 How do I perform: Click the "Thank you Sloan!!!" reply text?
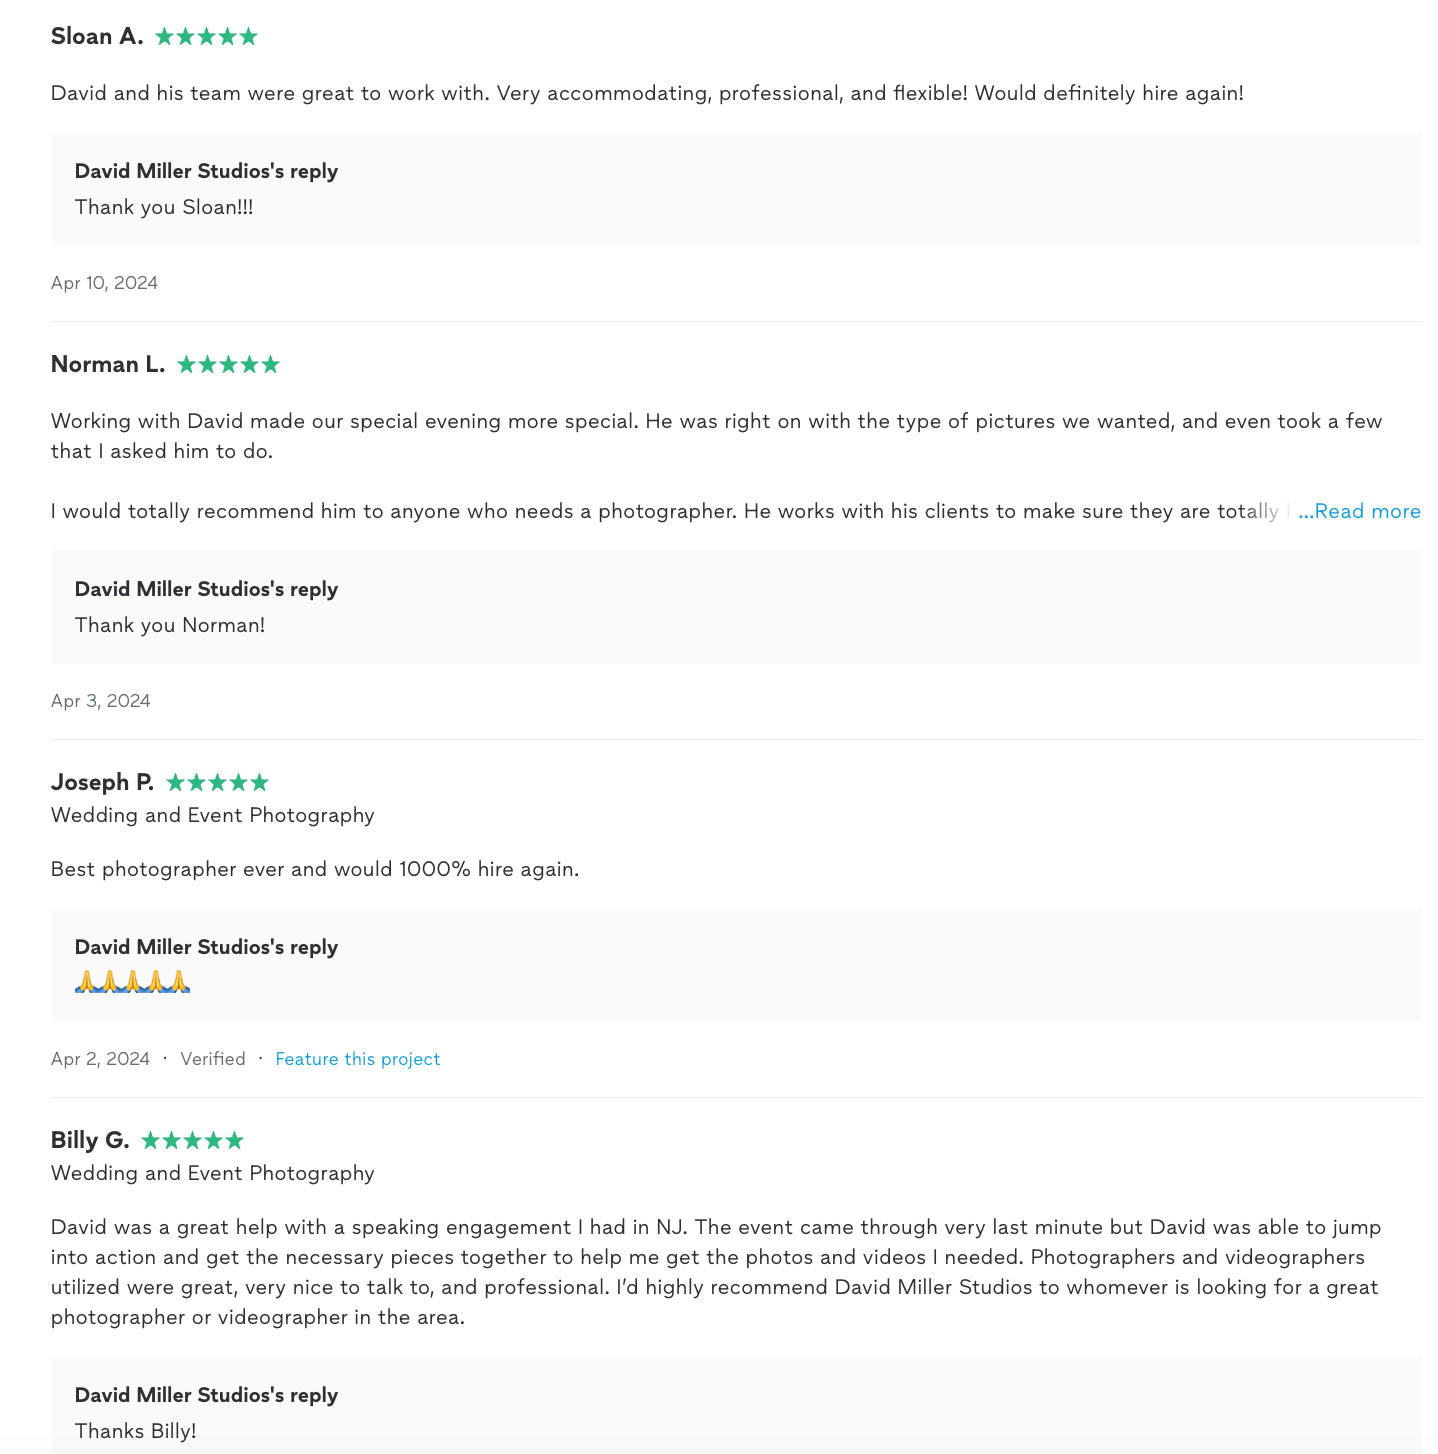pos(164,208)
